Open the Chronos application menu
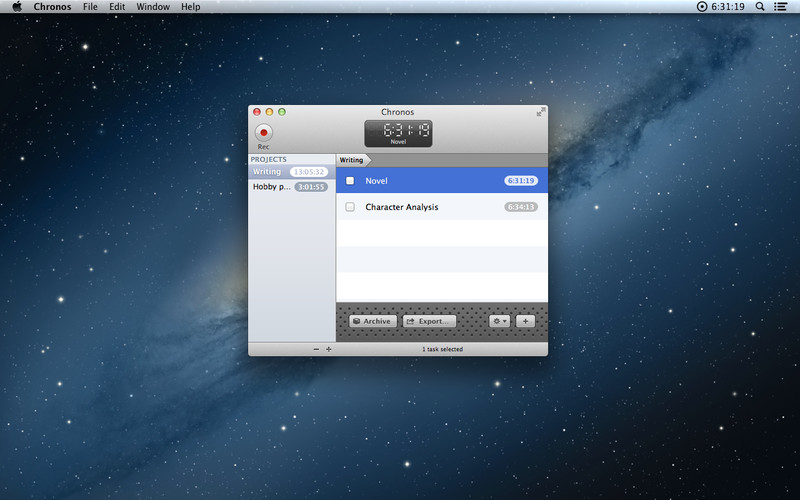Screen dimensions: 800x500 [x=53, y=7]
